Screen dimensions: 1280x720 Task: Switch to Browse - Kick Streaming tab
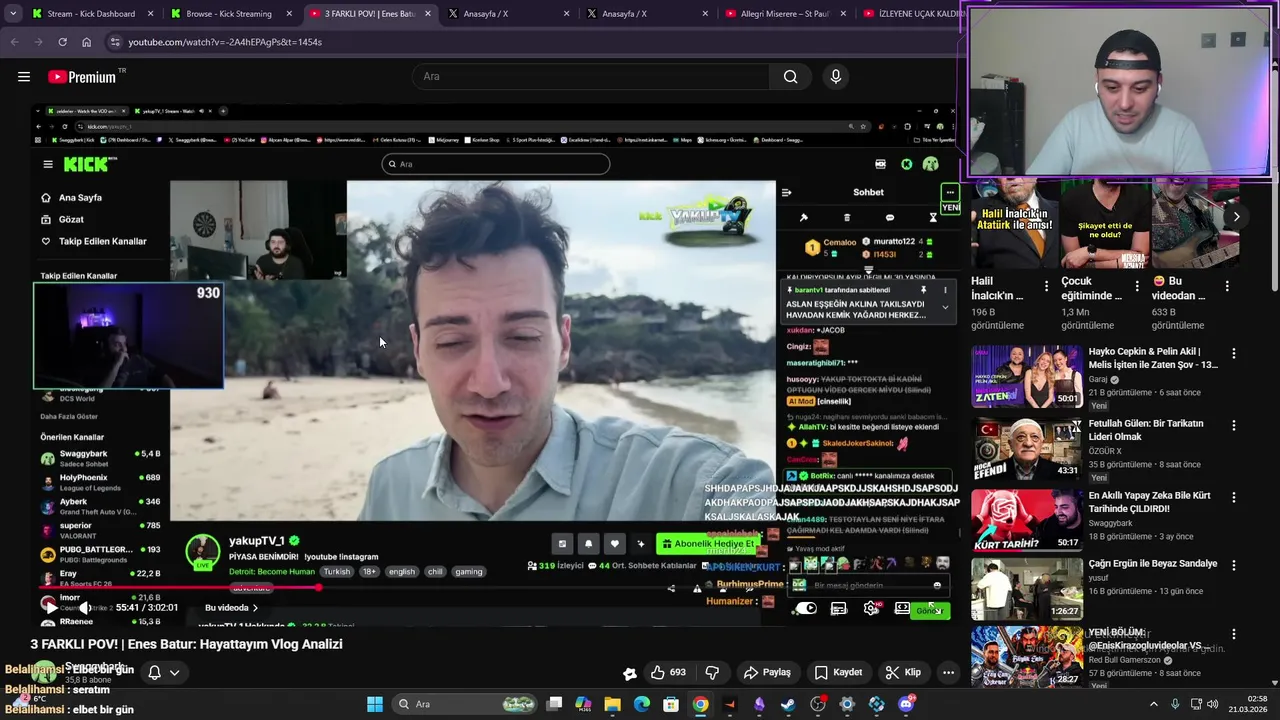(228, 14)
